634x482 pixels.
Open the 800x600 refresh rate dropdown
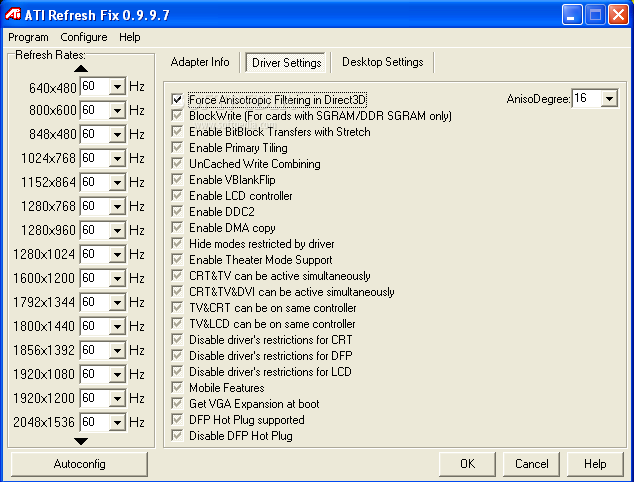[x=117, y=110]
